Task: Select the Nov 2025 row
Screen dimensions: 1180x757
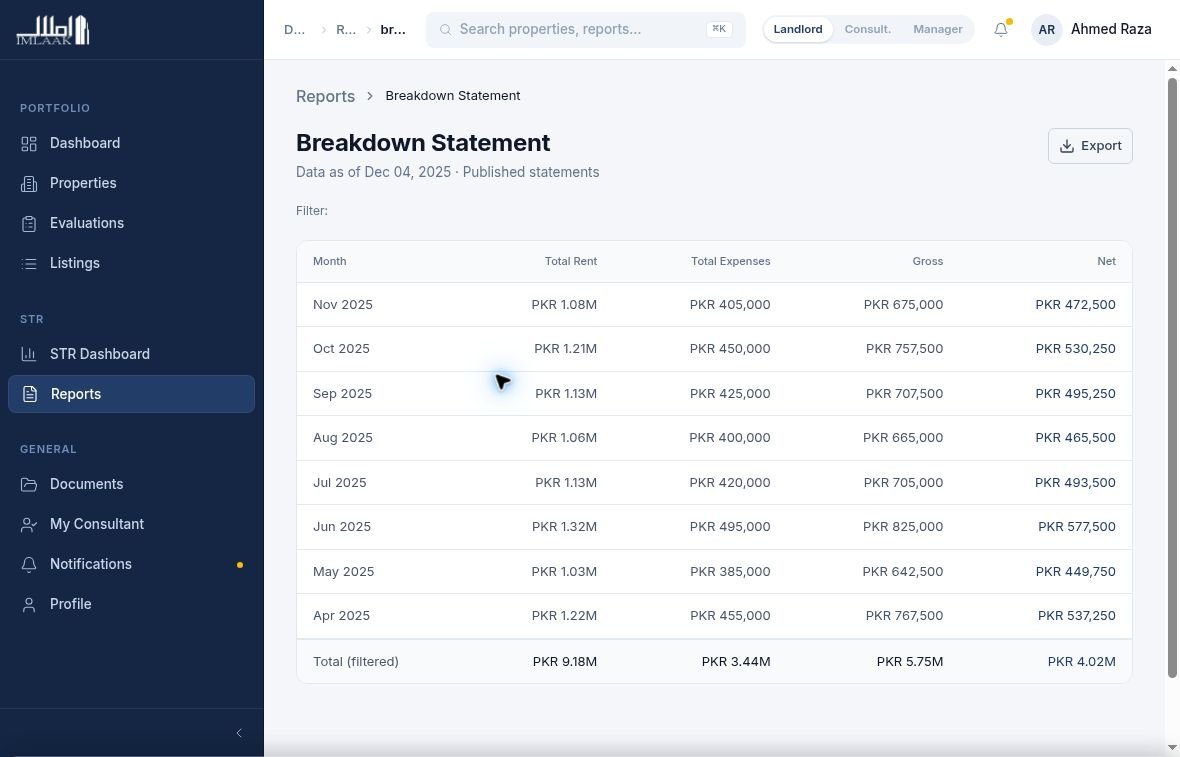Action: click(713, 305)
